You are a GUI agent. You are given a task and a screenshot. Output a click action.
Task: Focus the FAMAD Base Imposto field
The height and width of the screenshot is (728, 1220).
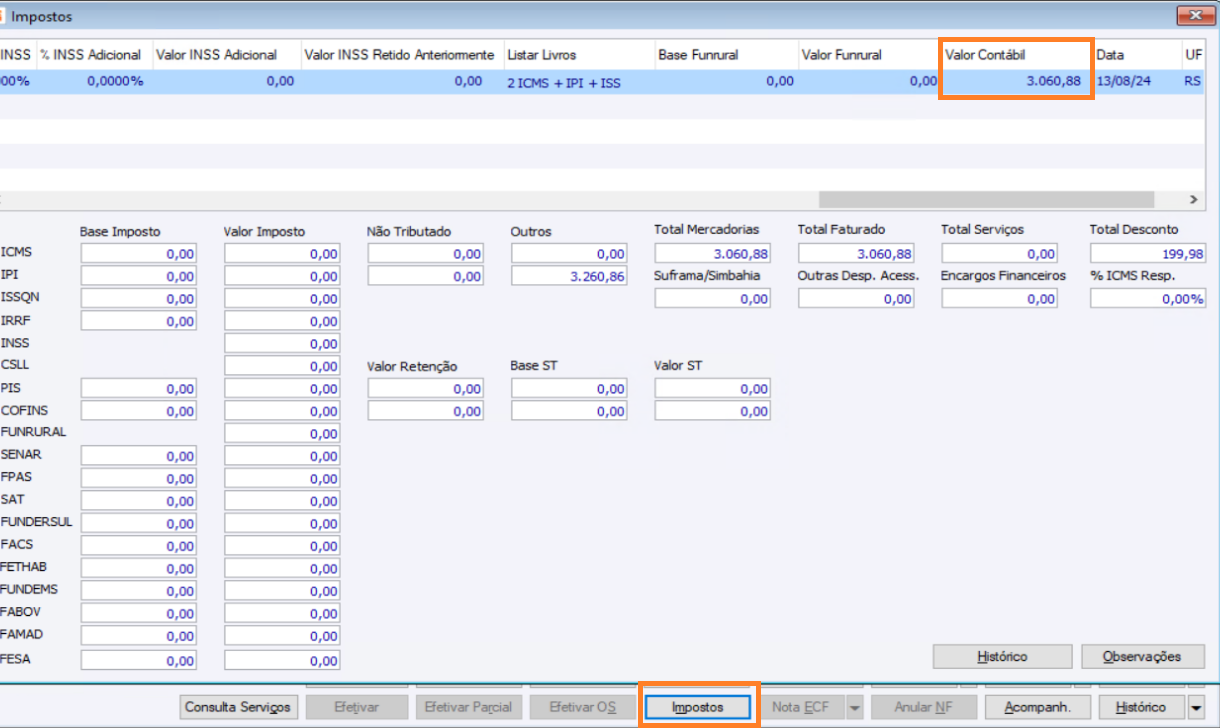coord(138,636)
